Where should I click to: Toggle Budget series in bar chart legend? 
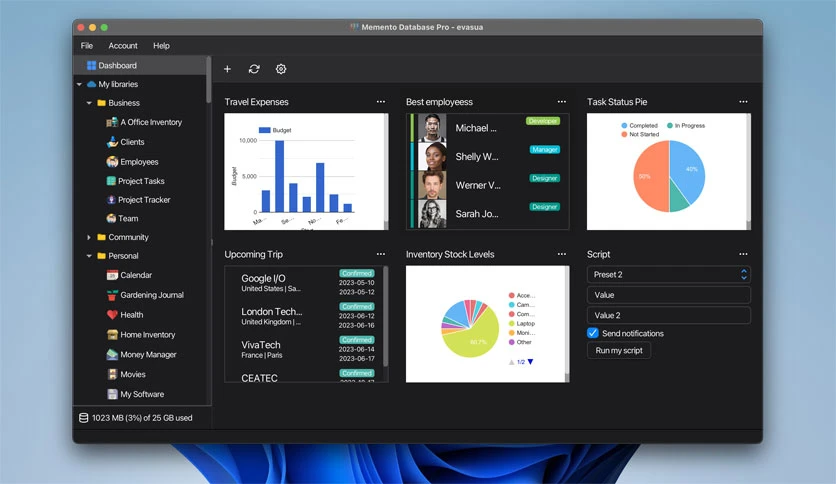(x=275, y=130)
